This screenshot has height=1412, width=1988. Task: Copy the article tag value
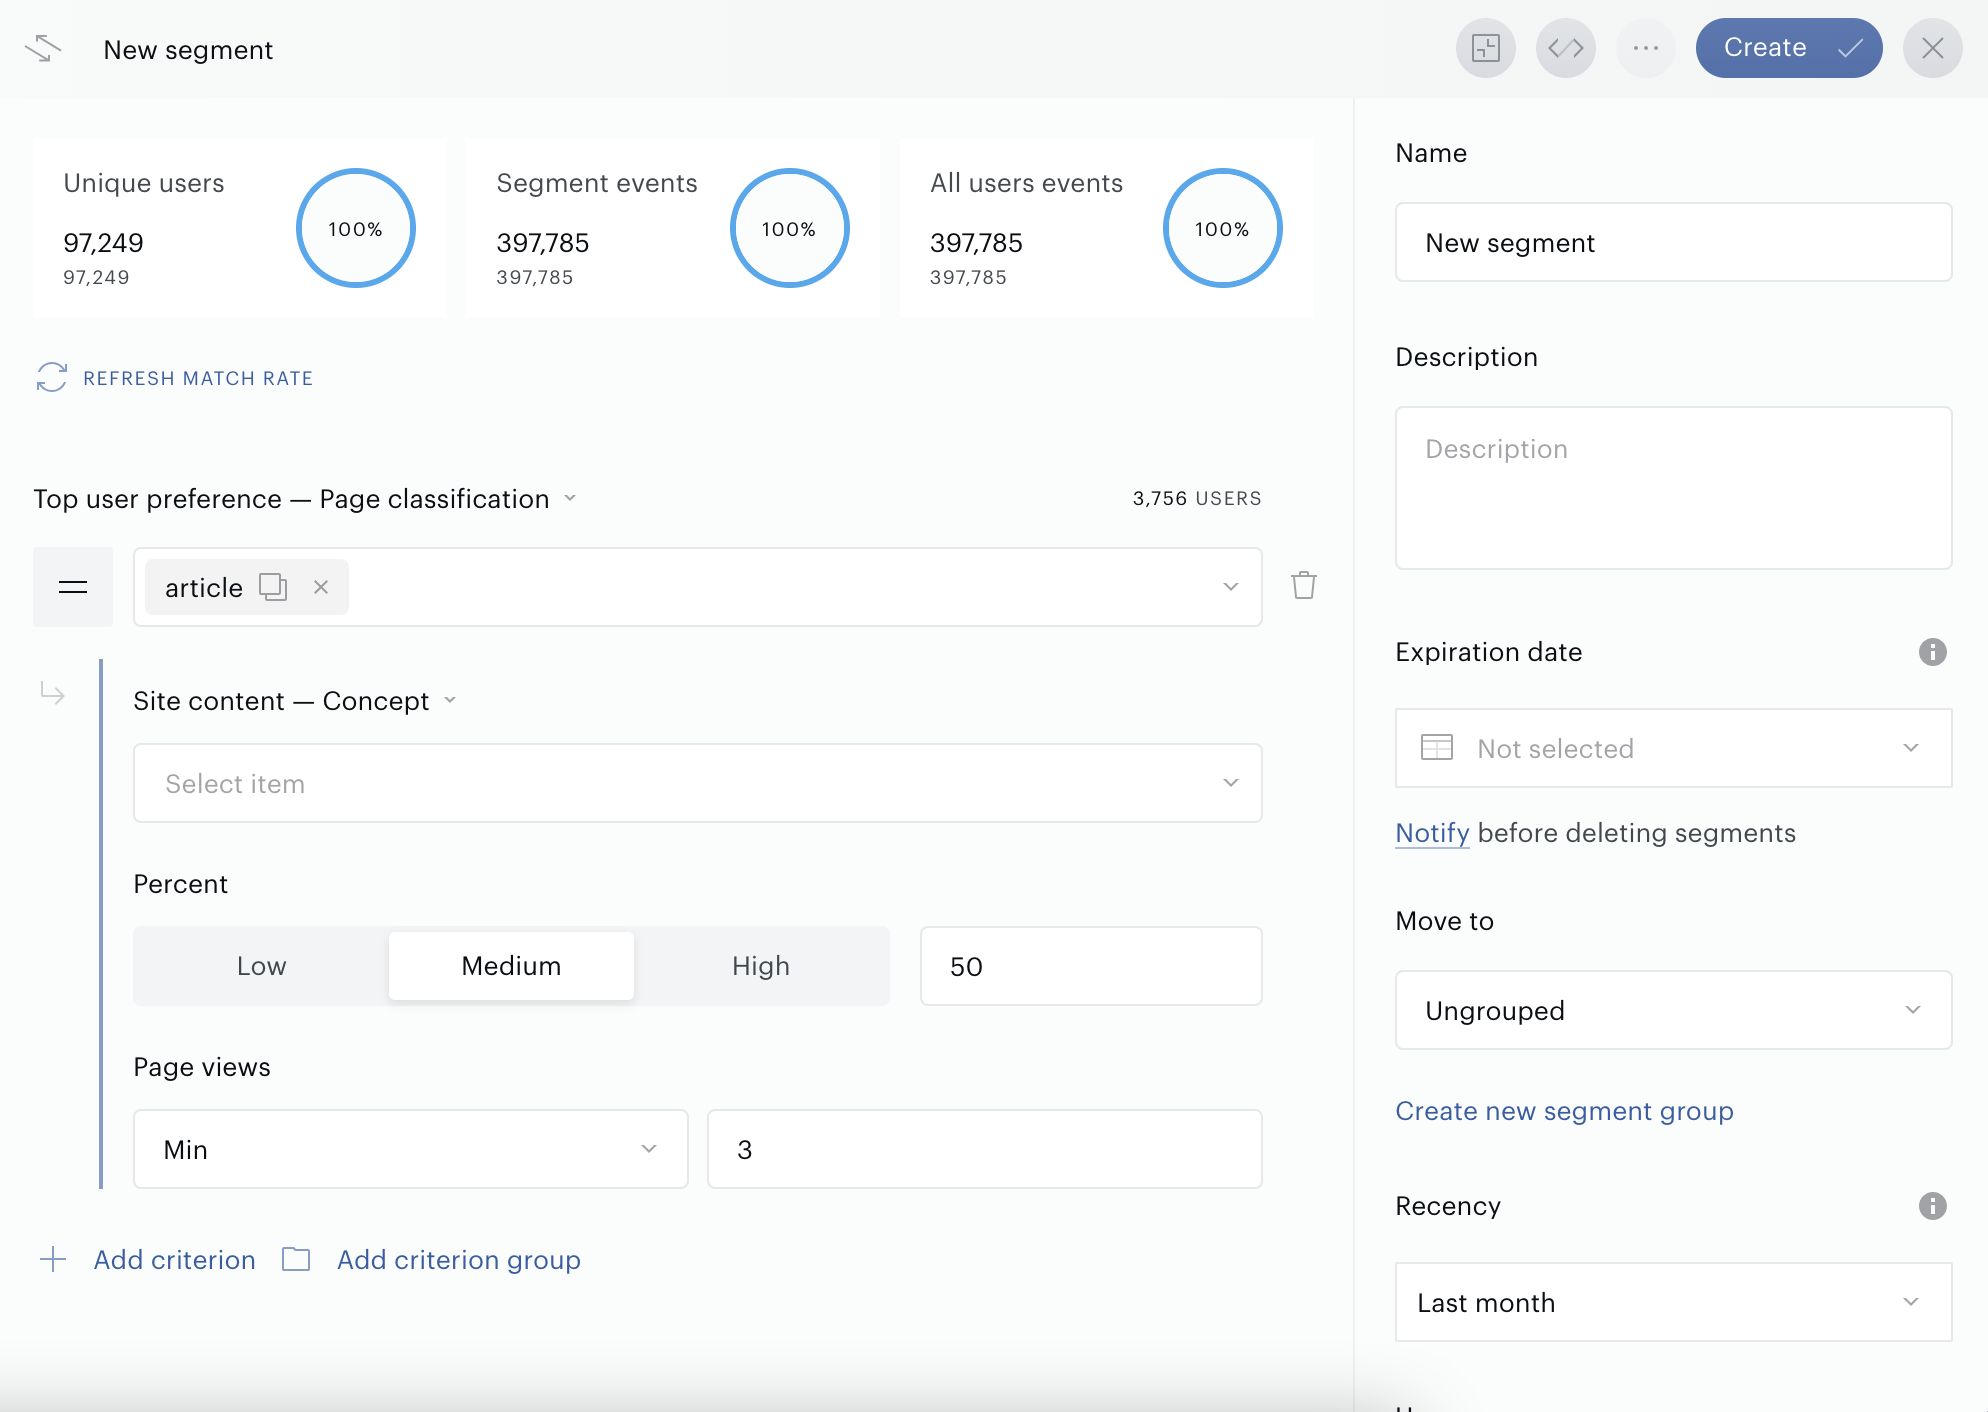[x=273, y=587]
